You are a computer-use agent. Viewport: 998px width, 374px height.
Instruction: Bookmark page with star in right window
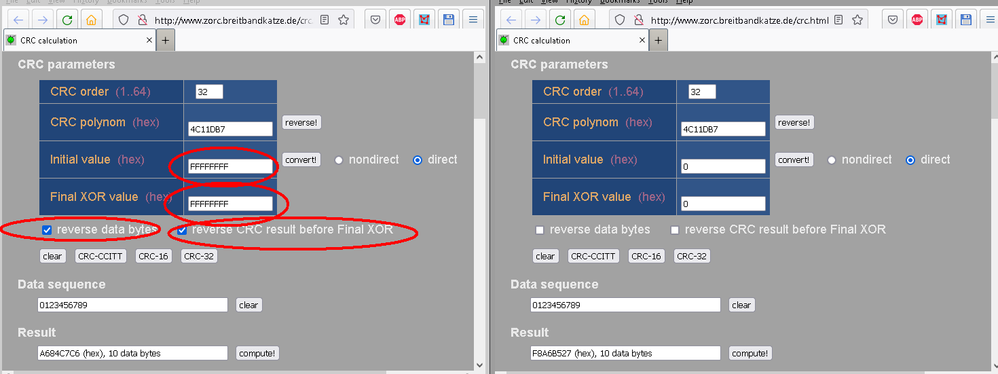click(x=857, y=20)
